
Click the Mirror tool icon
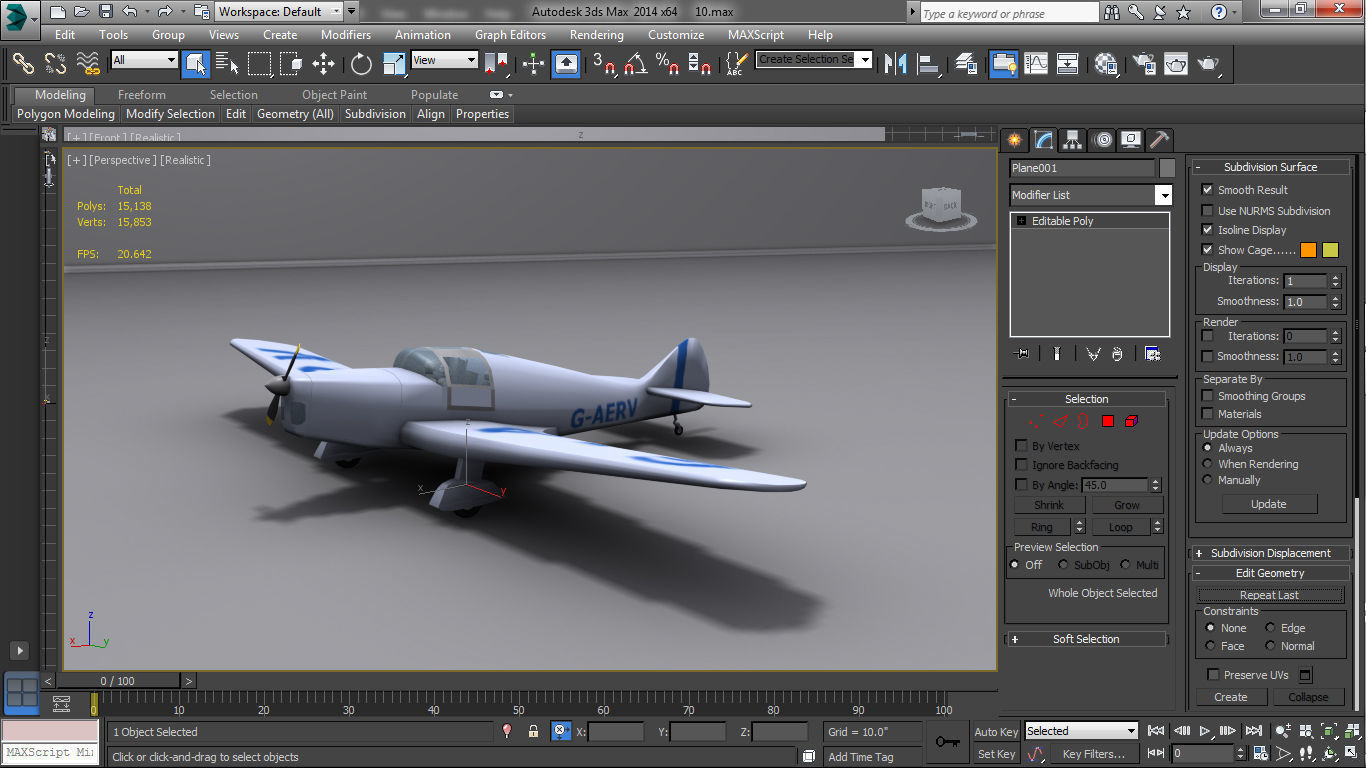tap(896, 64)
